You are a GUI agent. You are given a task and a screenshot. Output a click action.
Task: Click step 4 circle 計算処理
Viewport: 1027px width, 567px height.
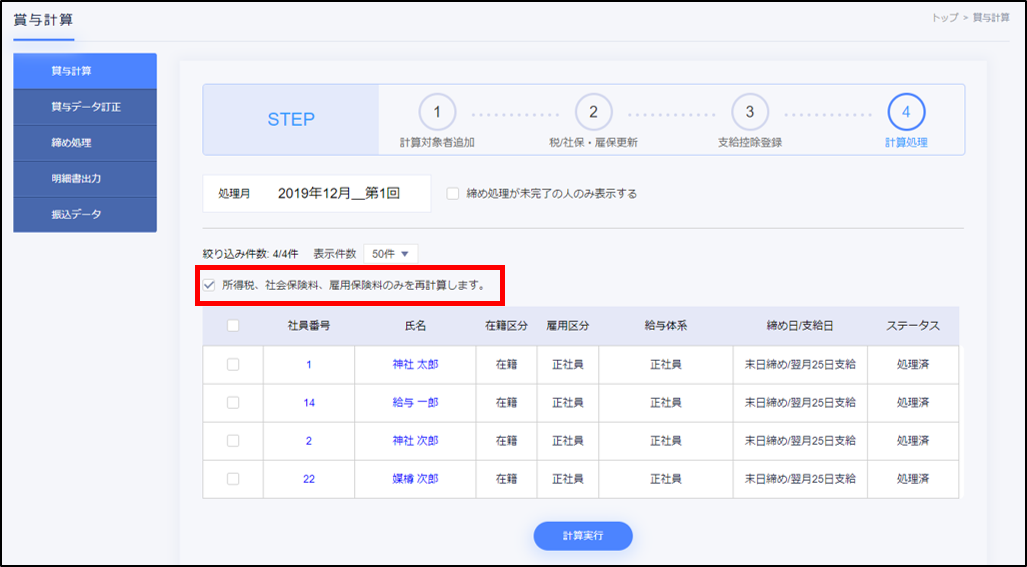pos(906,112)
